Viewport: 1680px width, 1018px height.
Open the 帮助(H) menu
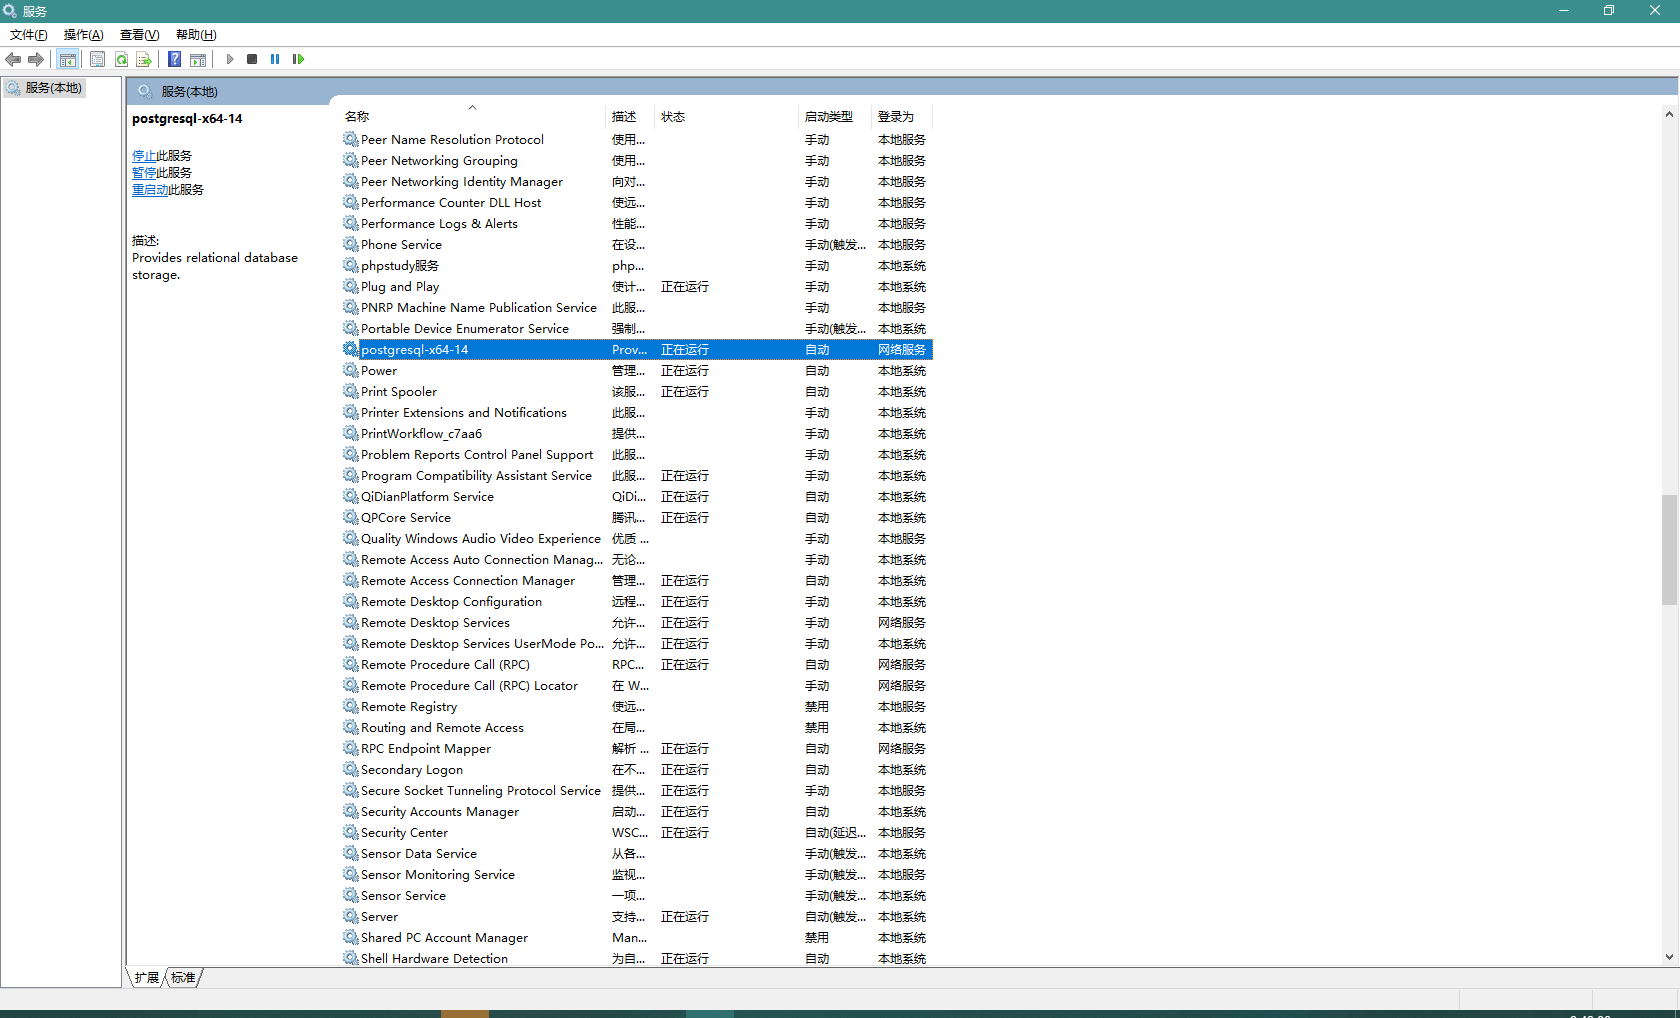click(x=196, y=35)
